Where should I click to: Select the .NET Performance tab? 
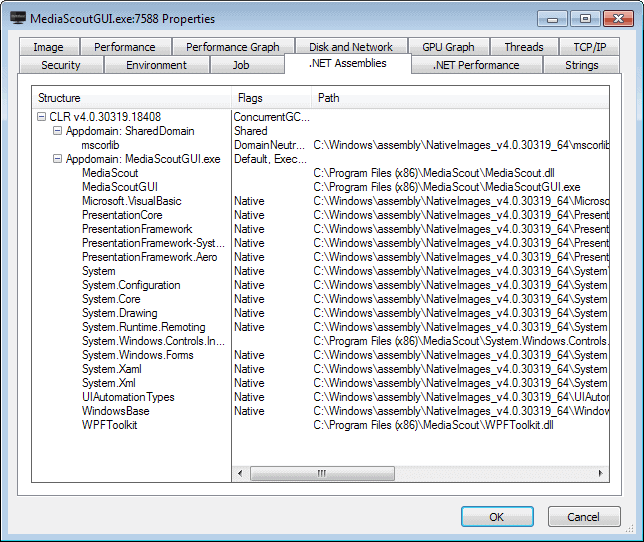tap(476, 65)
